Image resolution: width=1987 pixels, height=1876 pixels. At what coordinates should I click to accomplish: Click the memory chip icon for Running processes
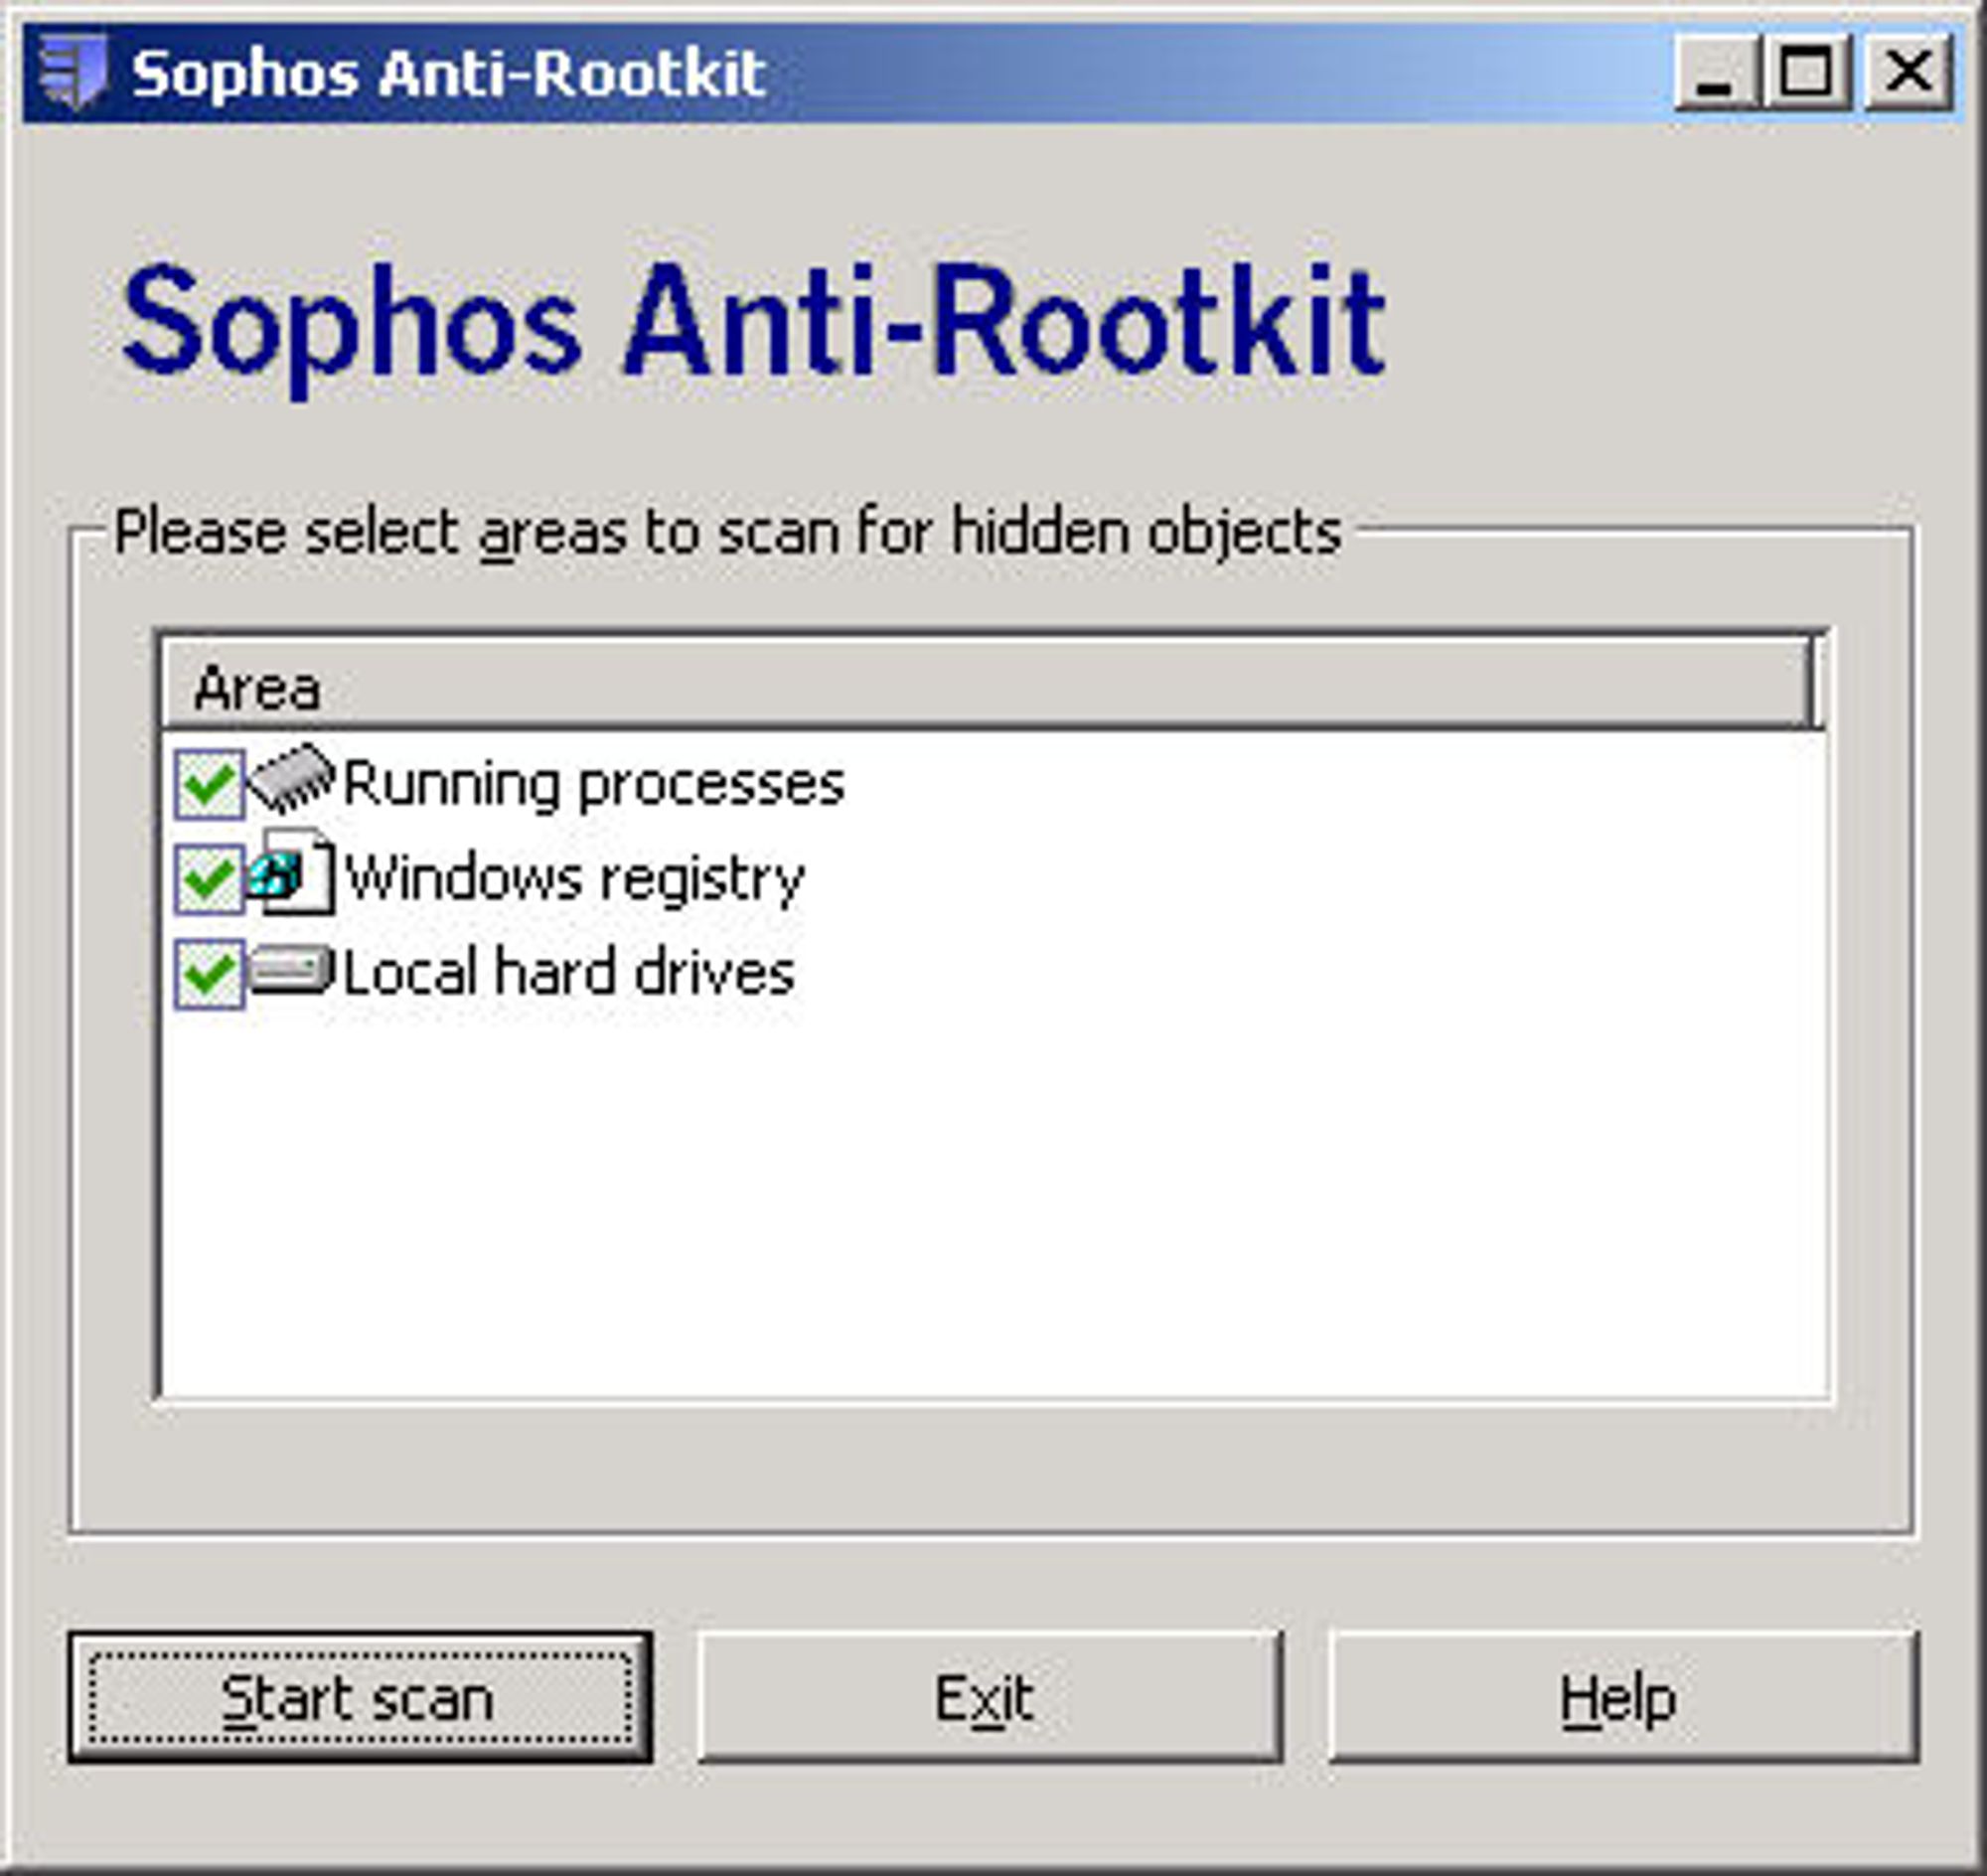pyautogui.click(x=290, y=779)
